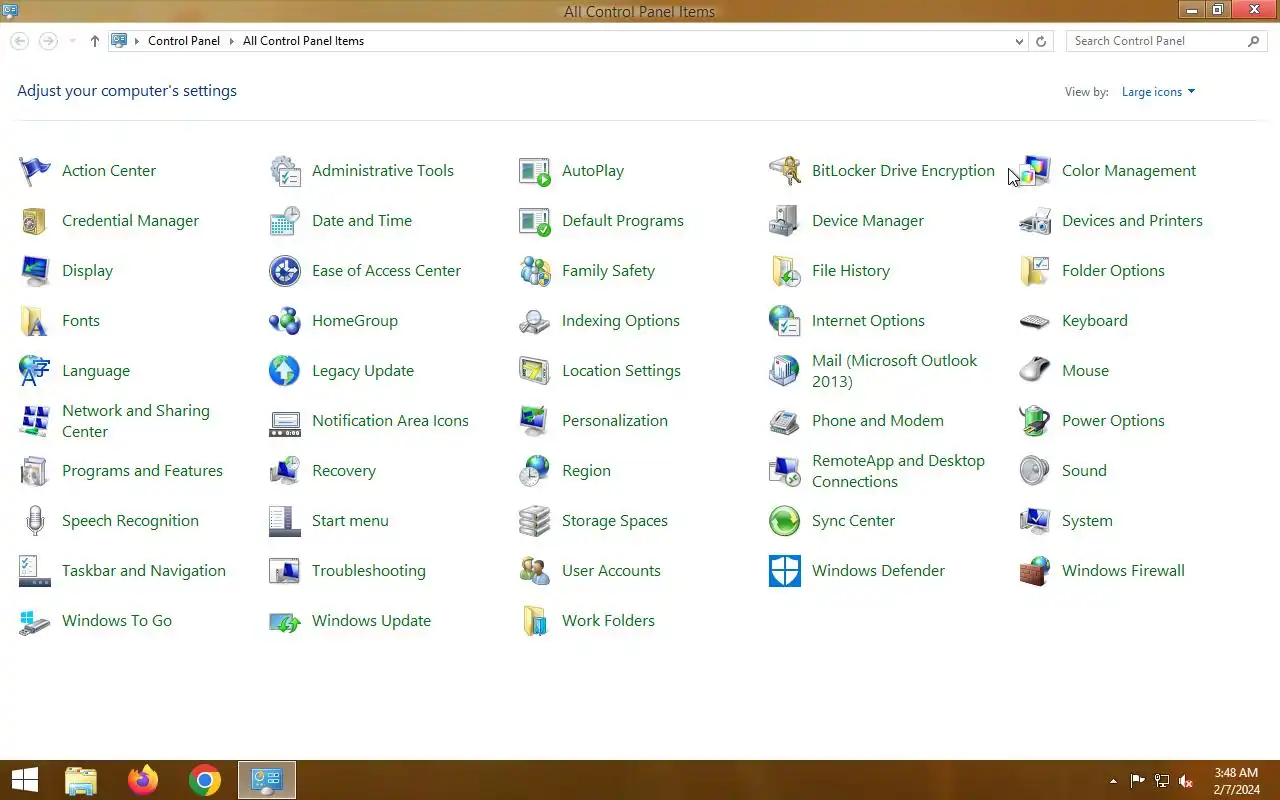The height and width of the screenshot is (800, 1280).
Task: Open the Display monitor icon
Action: (35, 271)
